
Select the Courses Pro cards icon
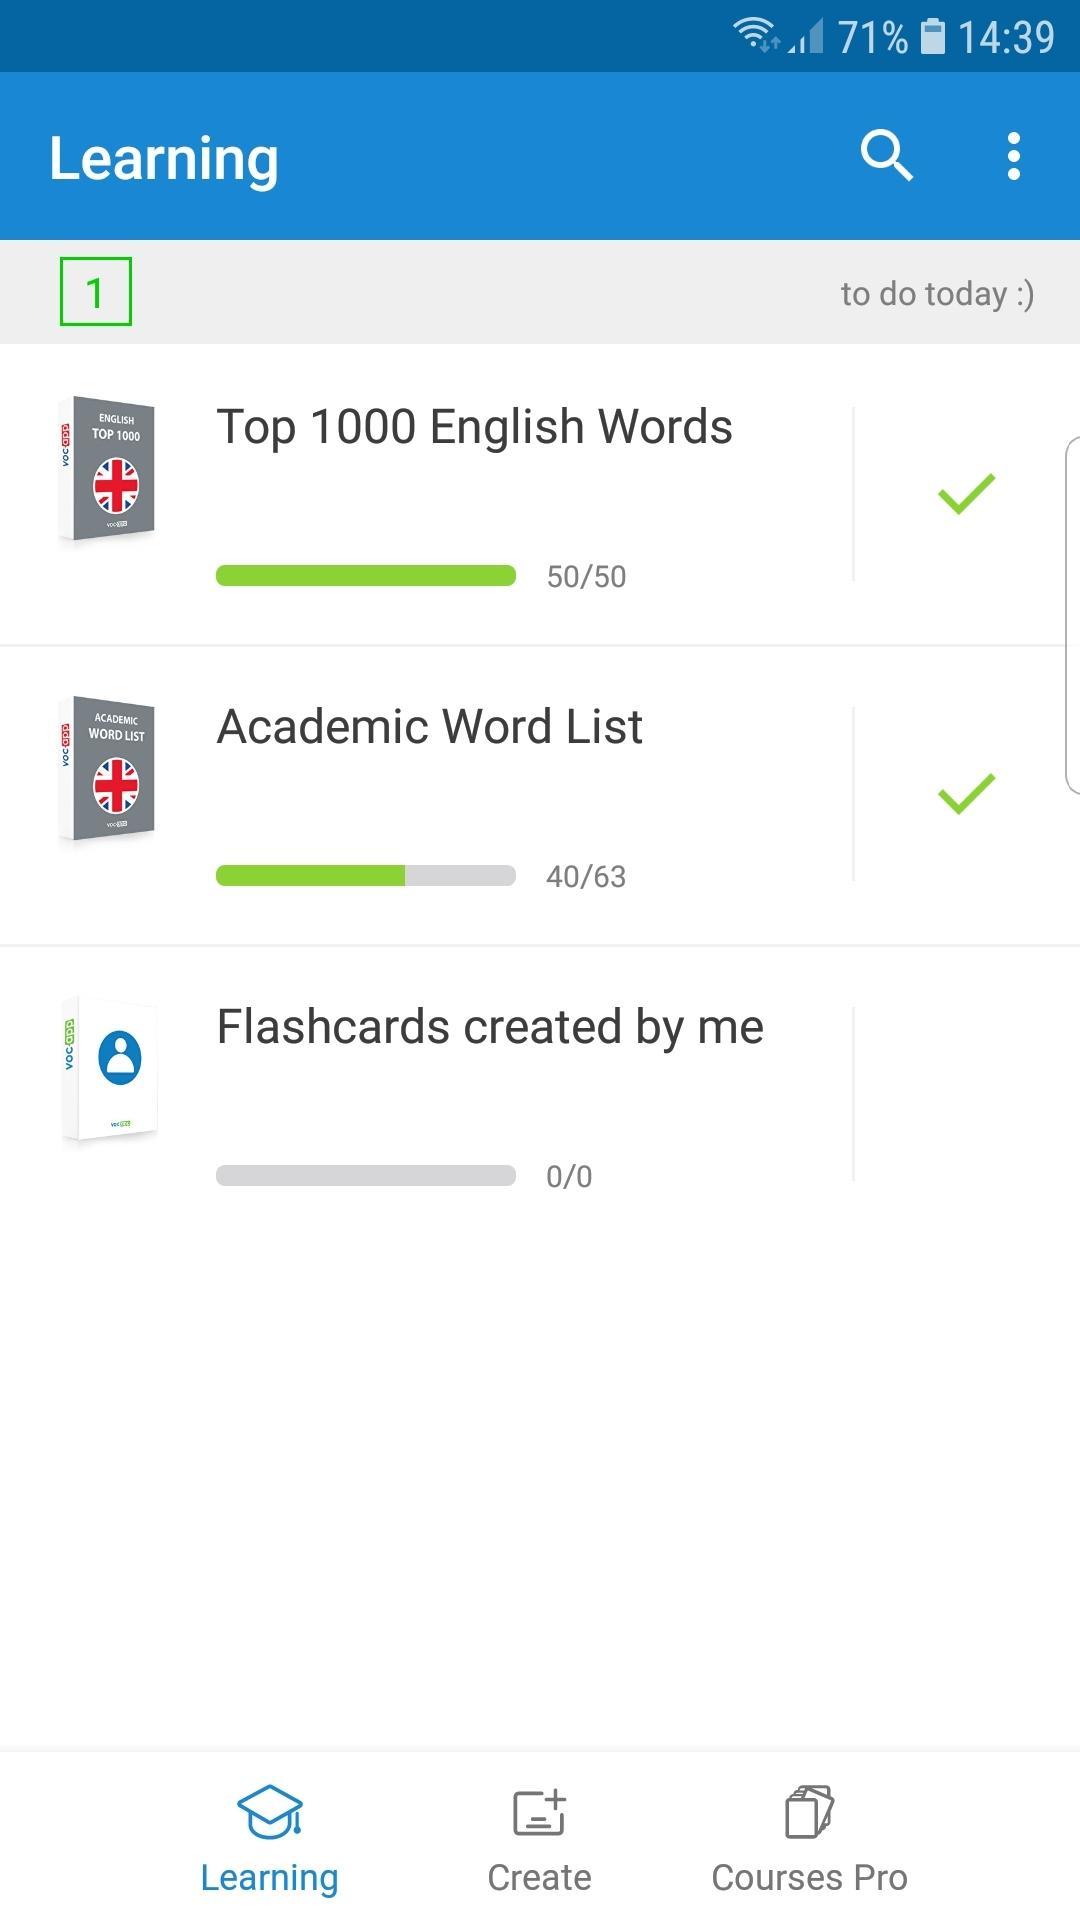810,1812
